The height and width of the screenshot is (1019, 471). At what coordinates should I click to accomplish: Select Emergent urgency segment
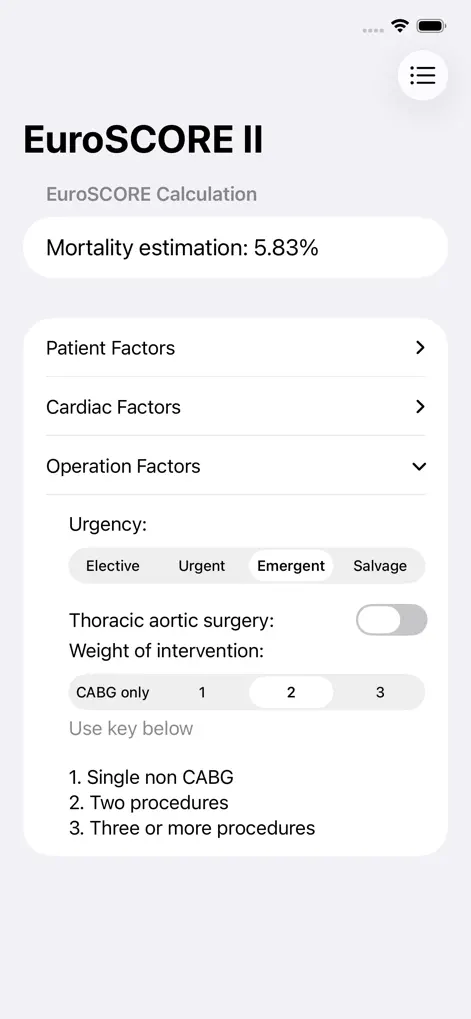[290, 565]
